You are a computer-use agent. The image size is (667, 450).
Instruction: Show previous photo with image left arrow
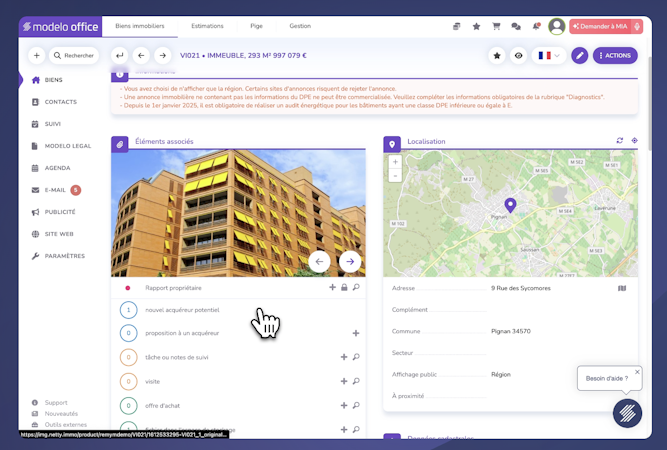pos(319,262)
